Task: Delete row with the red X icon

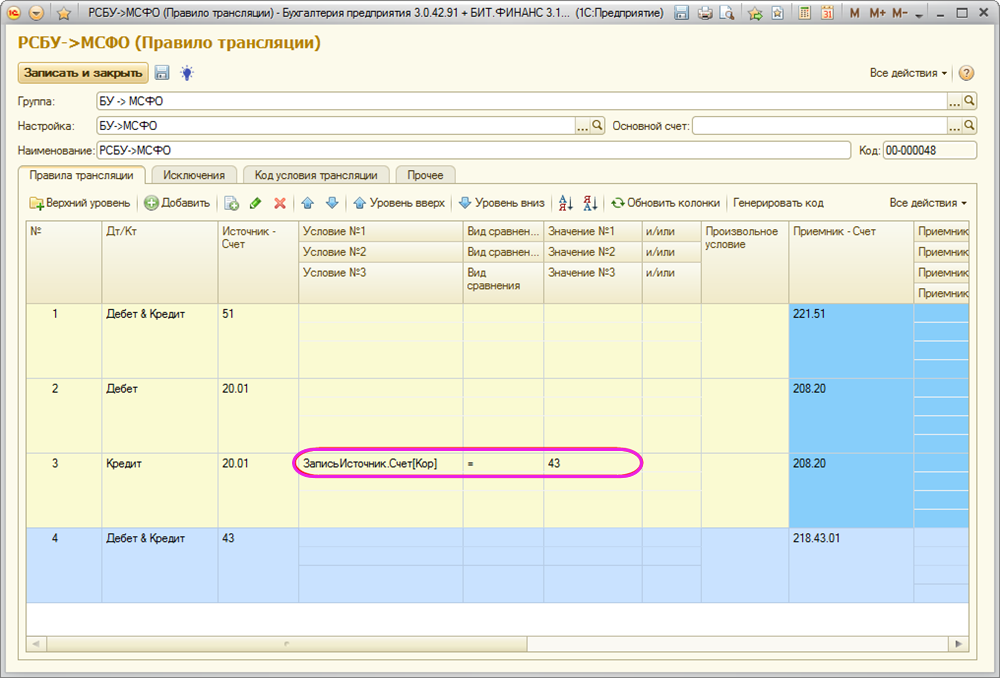Action: click(x=280, y=203)
